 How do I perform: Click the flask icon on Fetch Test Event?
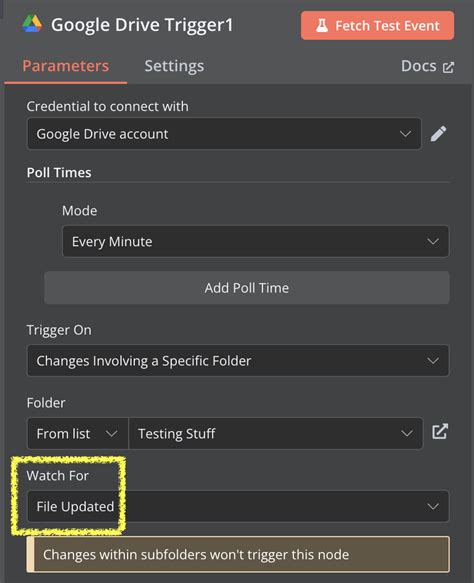322,26
